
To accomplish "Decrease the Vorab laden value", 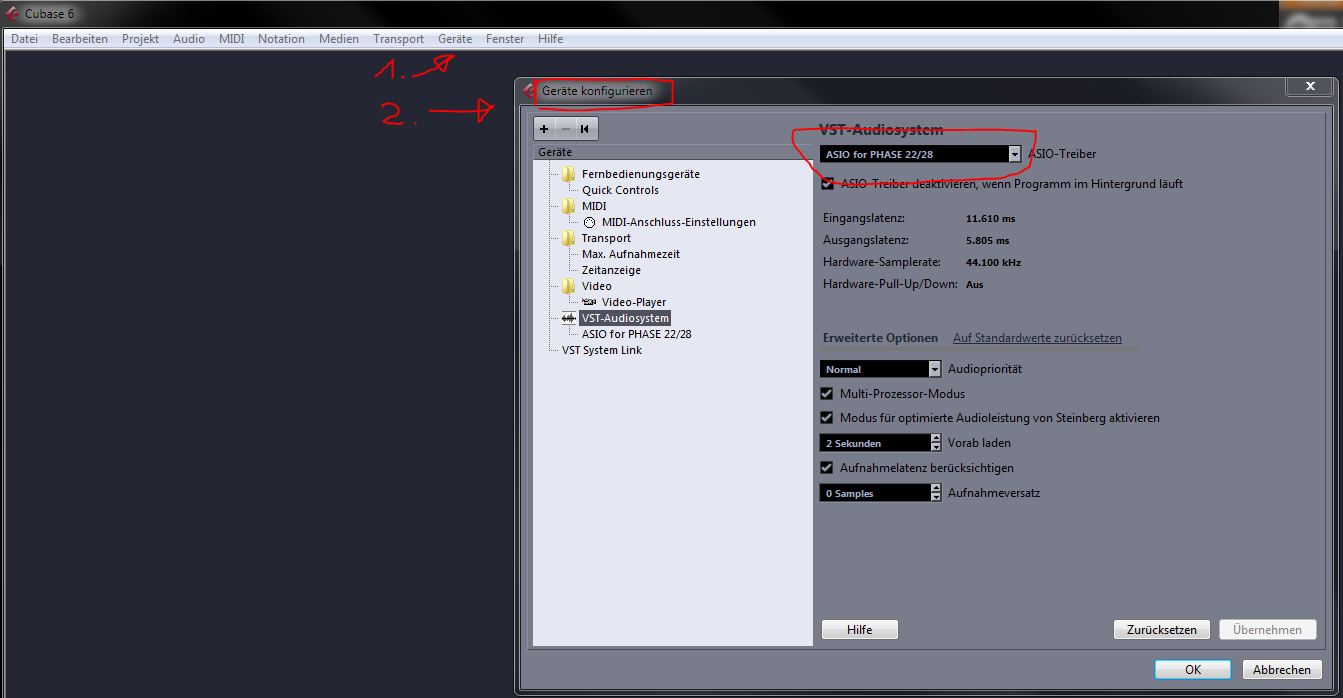I will tap(936, 447).
